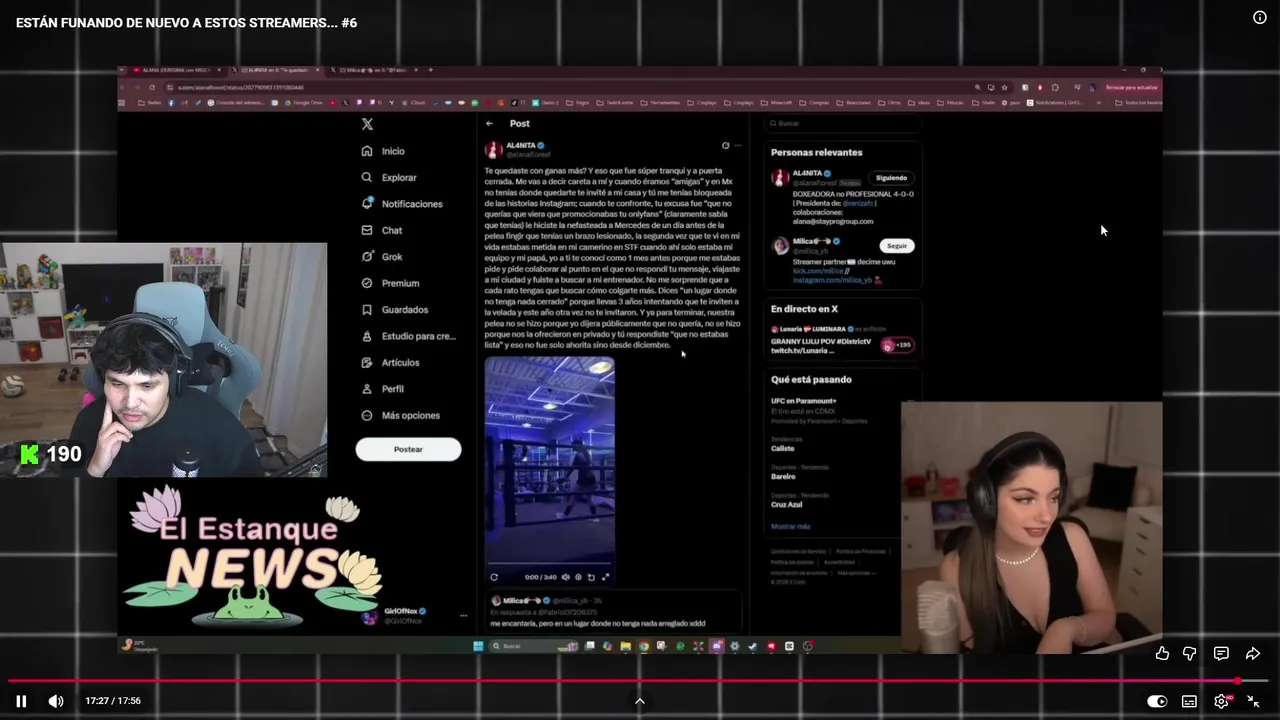
Task: Expand the more-videos chevron above the player bar
Action: [x=640, y=701]
